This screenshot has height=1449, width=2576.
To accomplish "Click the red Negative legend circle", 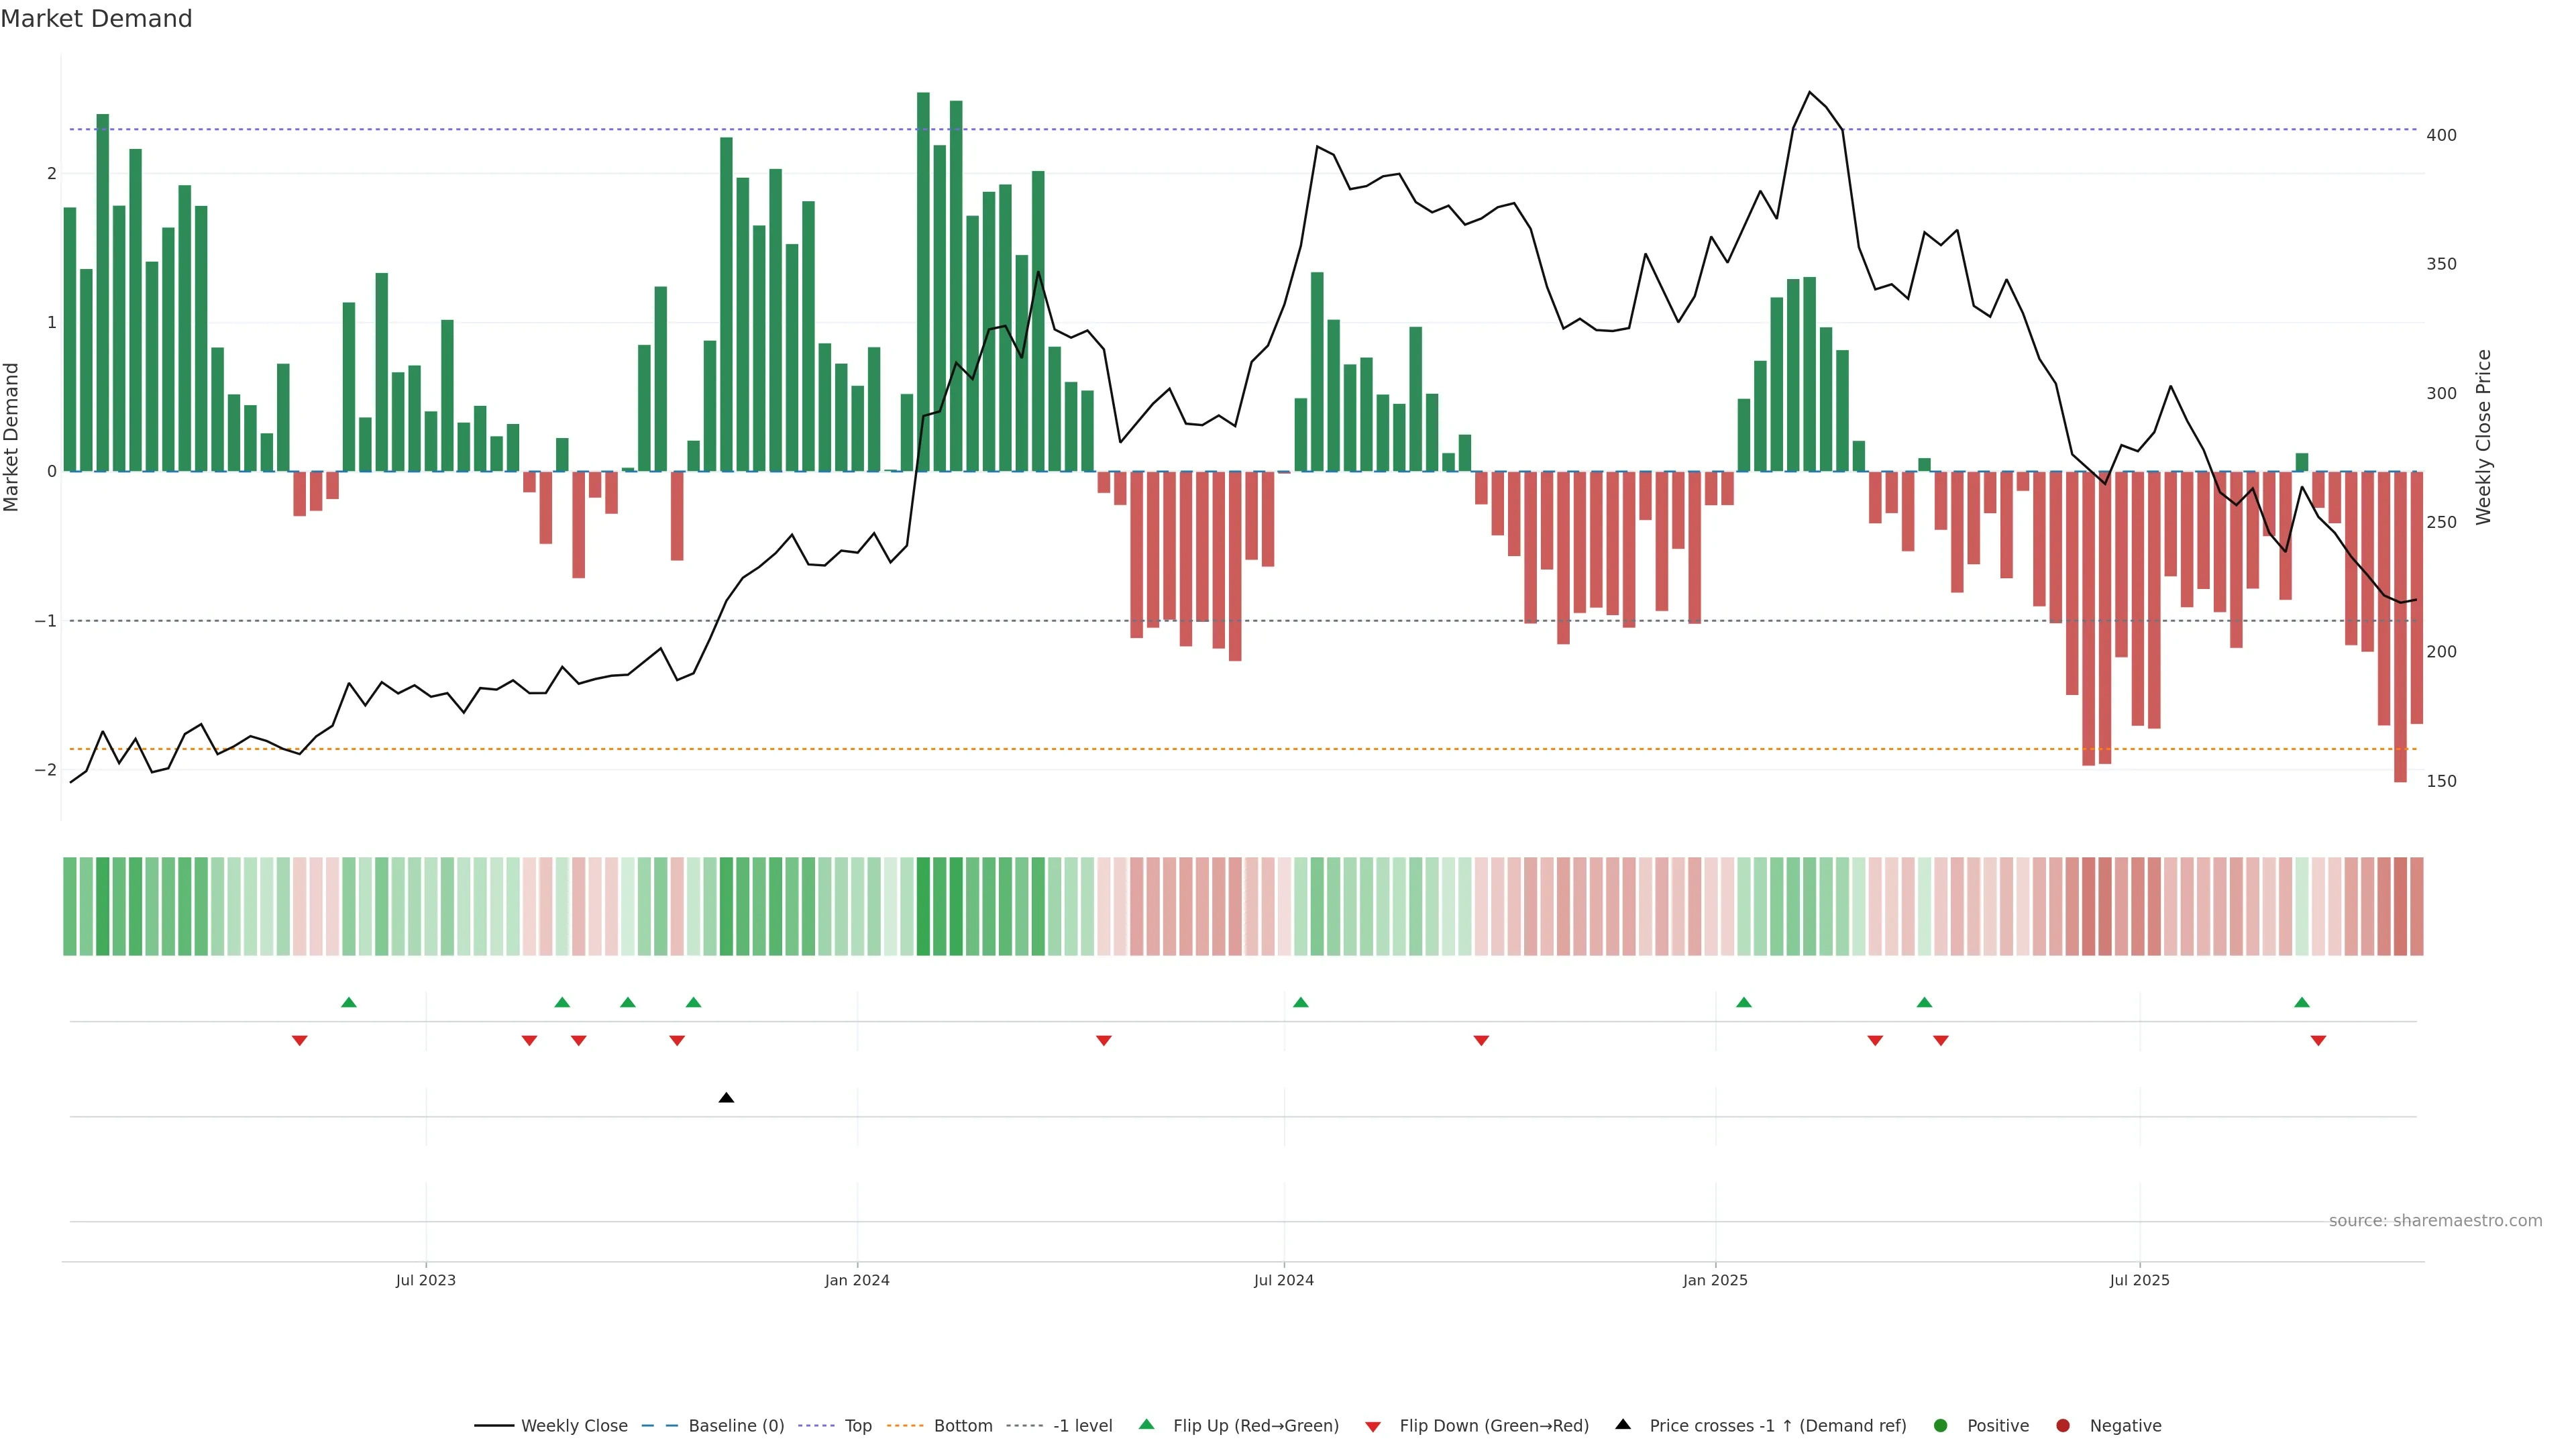I will tap(2063, 1426).
